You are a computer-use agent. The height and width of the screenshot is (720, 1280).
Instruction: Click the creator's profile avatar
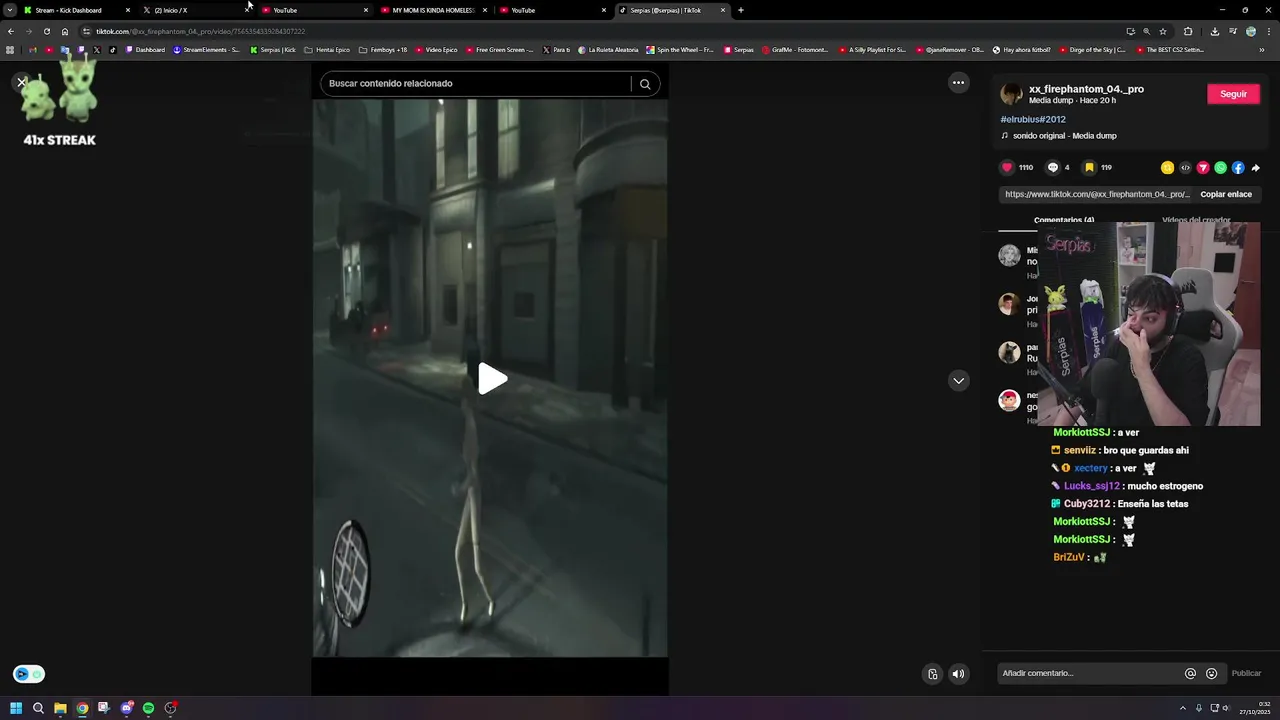click(x=1011, y=94)
